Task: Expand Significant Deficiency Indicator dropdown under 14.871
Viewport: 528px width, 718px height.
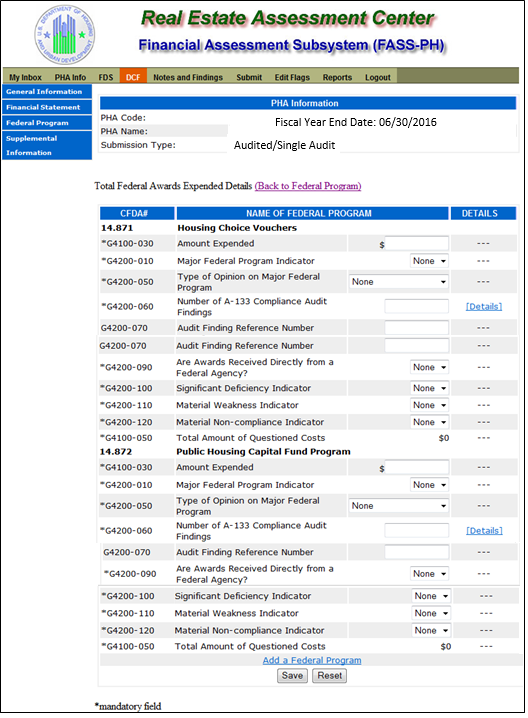Action: point(429,388)
